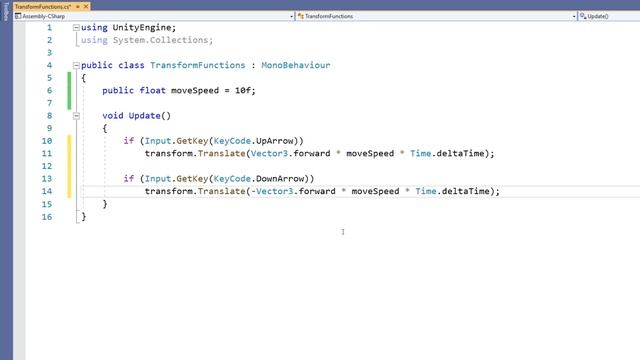Collapse the using directives block
The image size is (640, 360).
pyautogui.click(x=76, y=28)
